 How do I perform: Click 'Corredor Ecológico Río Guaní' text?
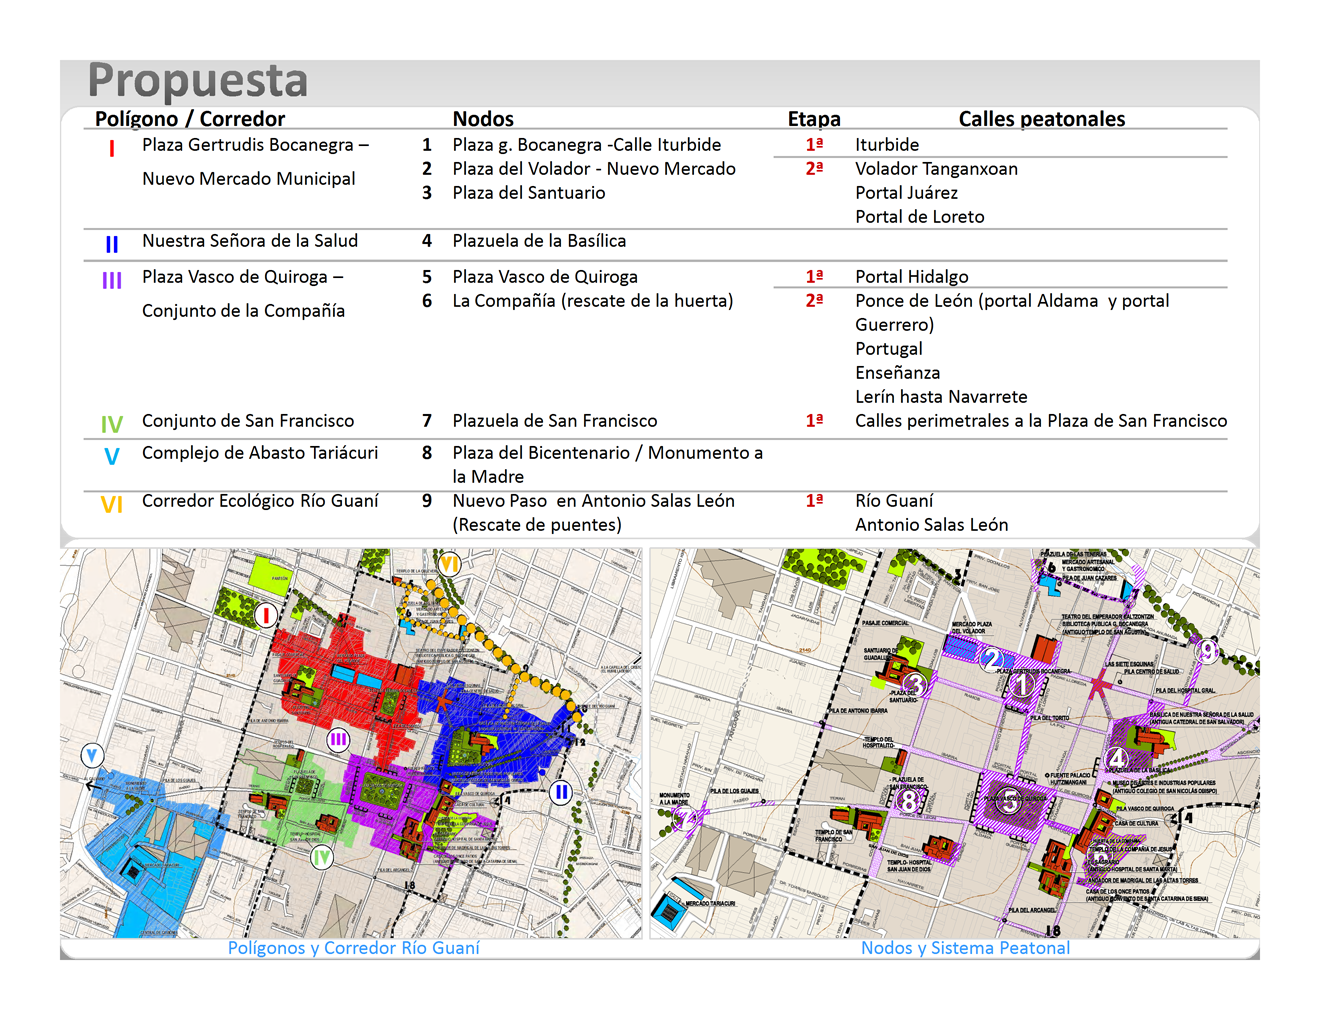tap(260, 500)
